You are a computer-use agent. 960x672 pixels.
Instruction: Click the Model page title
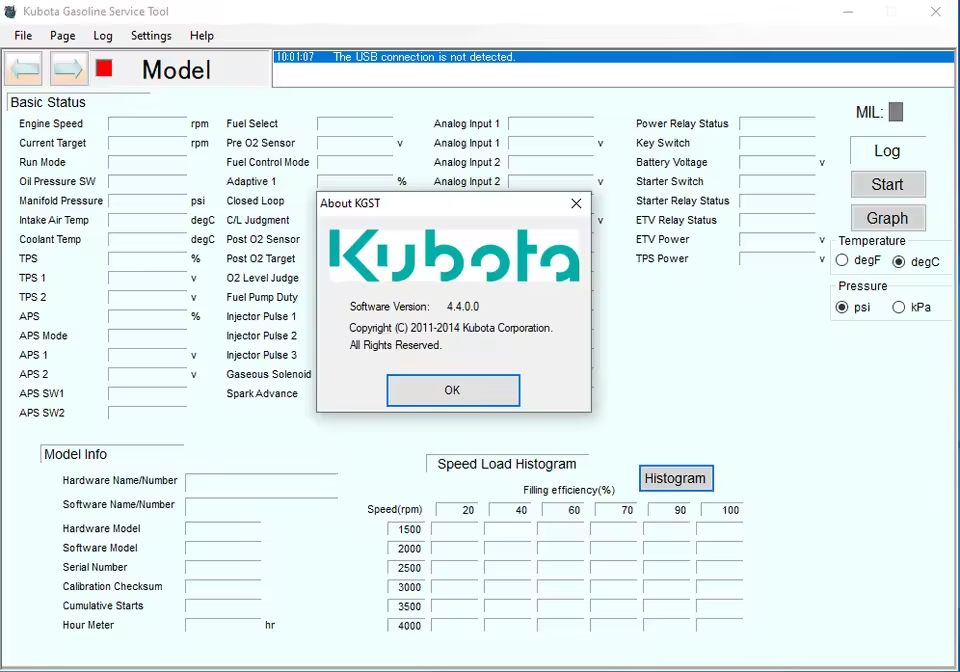(x=176, y=70)
